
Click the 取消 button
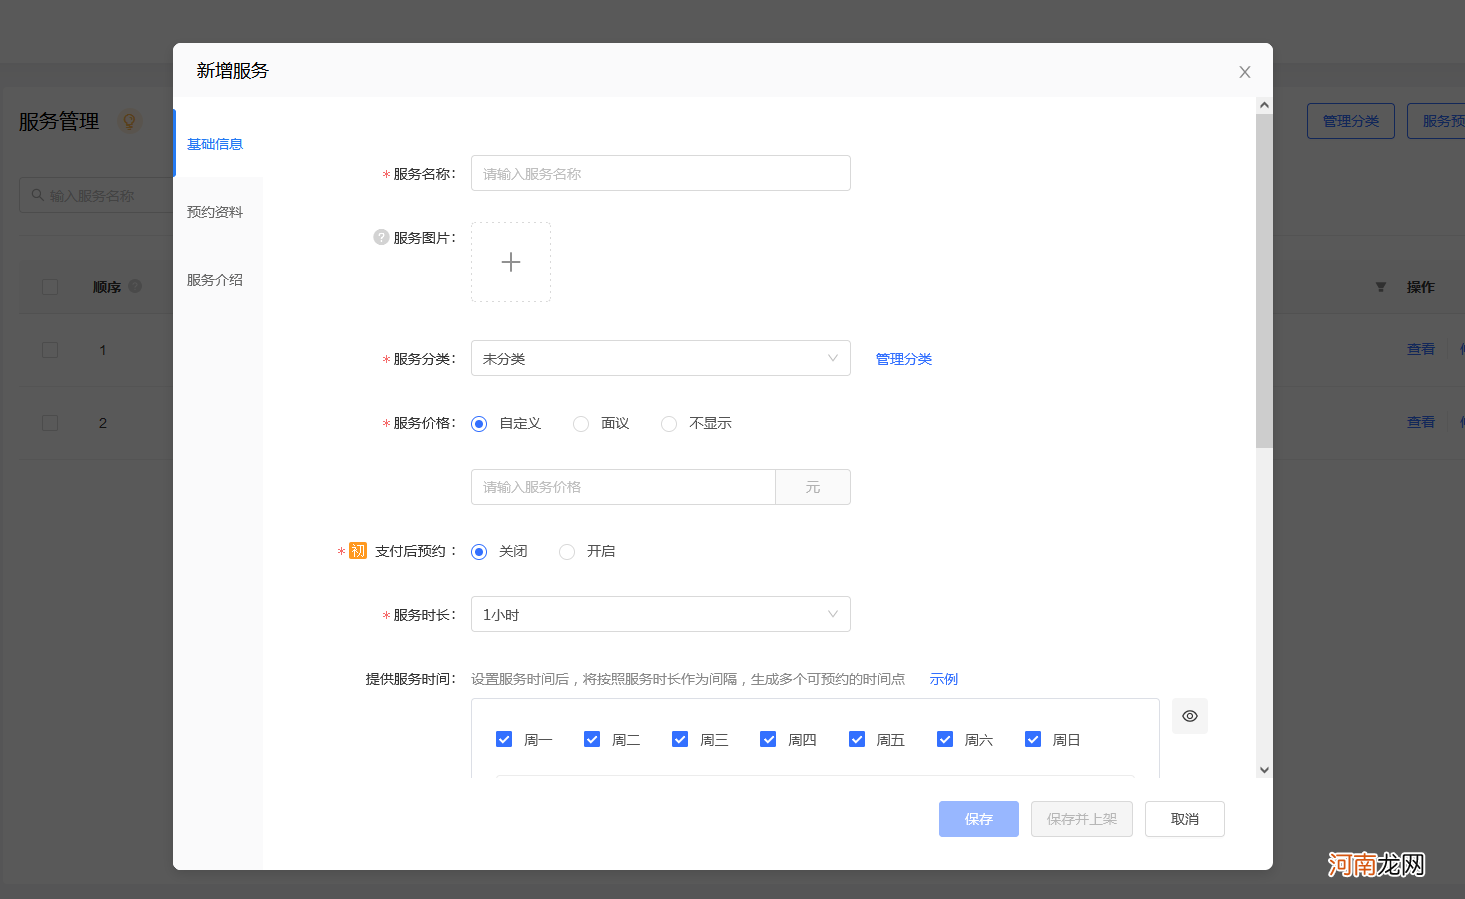pyautogui.click(x=1185, y=819)
